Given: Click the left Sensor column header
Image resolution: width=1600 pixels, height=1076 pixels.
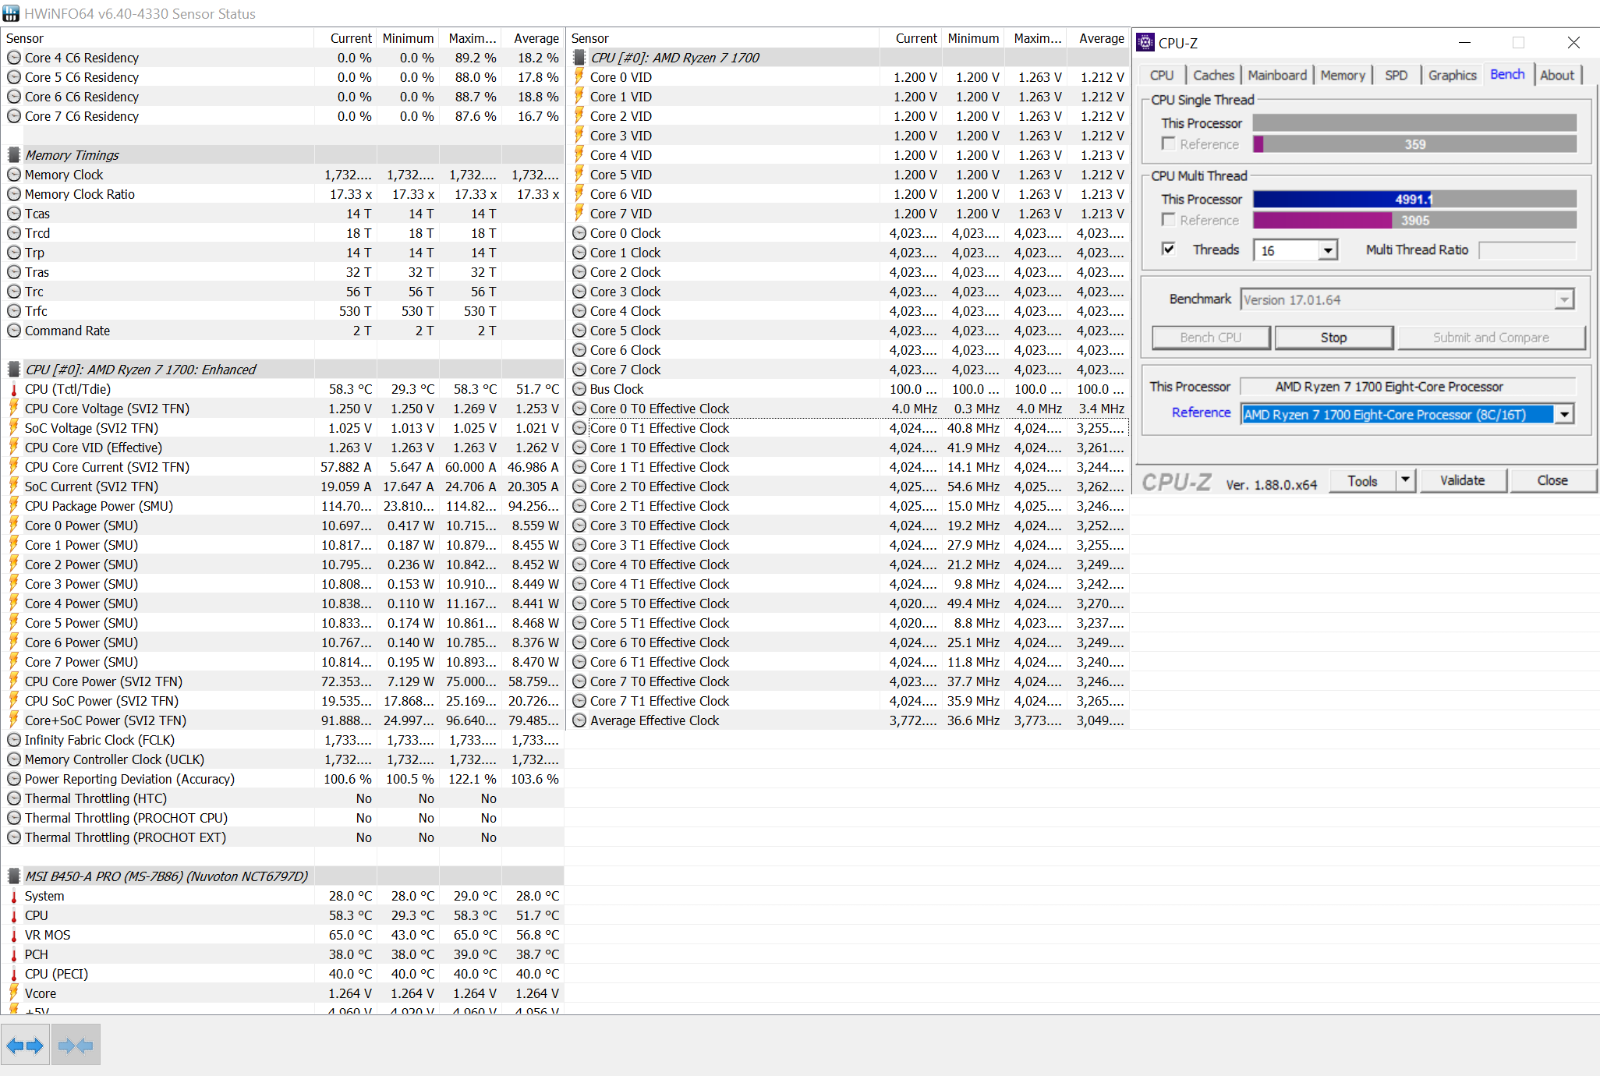Looking at the screenshot, I should click(x=158, y=38).
